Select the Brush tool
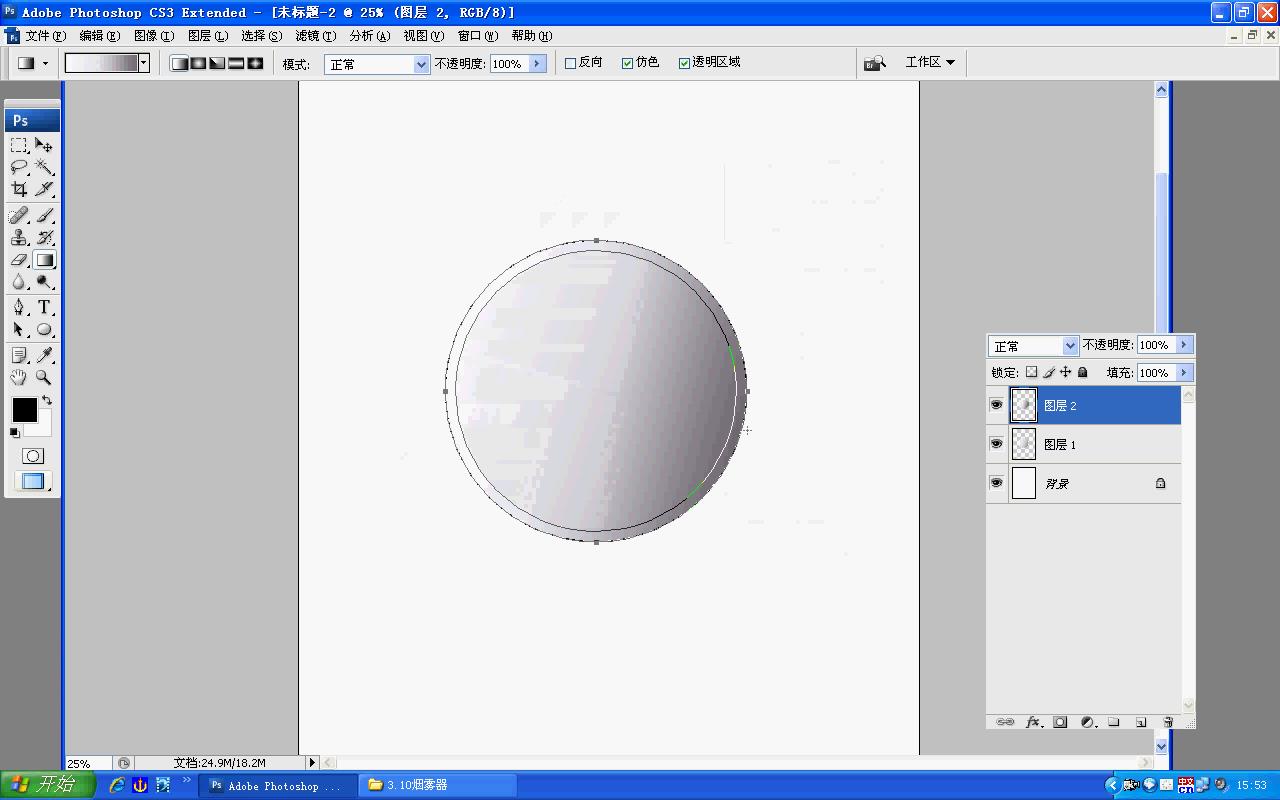 (x=44, y=216)
